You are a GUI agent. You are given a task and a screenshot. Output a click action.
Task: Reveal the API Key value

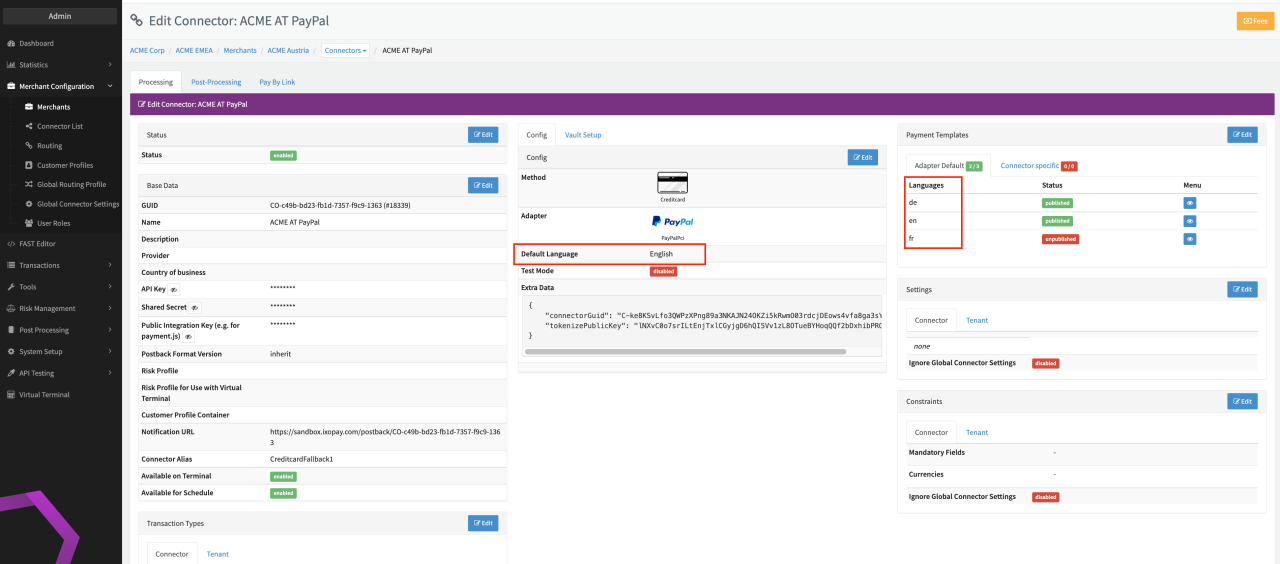pyautogui.click(x=174, y=289)
